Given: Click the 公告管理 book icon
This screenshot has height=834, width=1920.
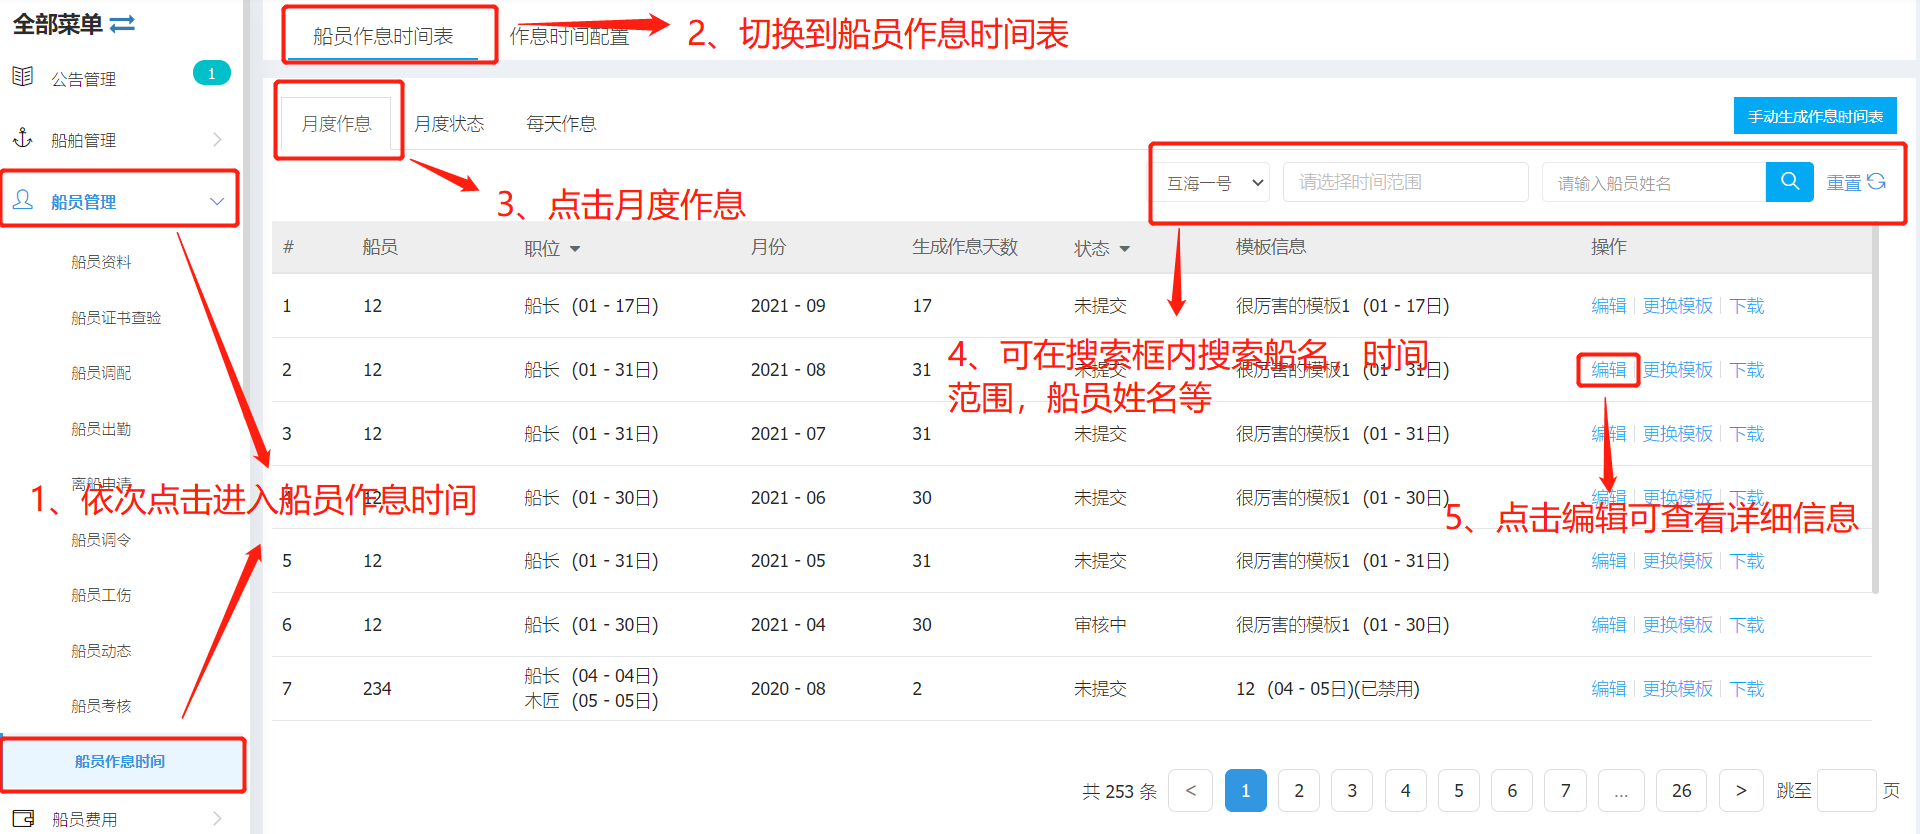Looking at the screenshot, I should point(23,77).
